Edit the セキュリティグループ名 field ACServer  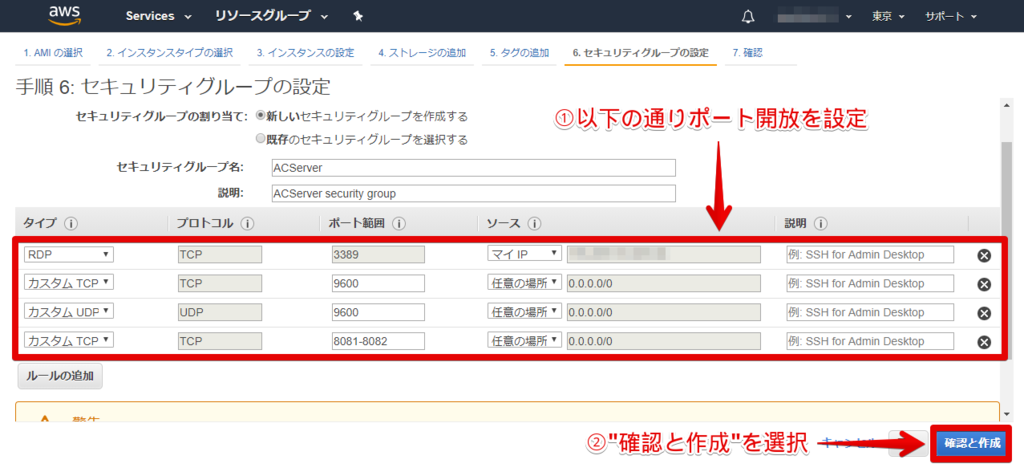(x=473, y=168)
